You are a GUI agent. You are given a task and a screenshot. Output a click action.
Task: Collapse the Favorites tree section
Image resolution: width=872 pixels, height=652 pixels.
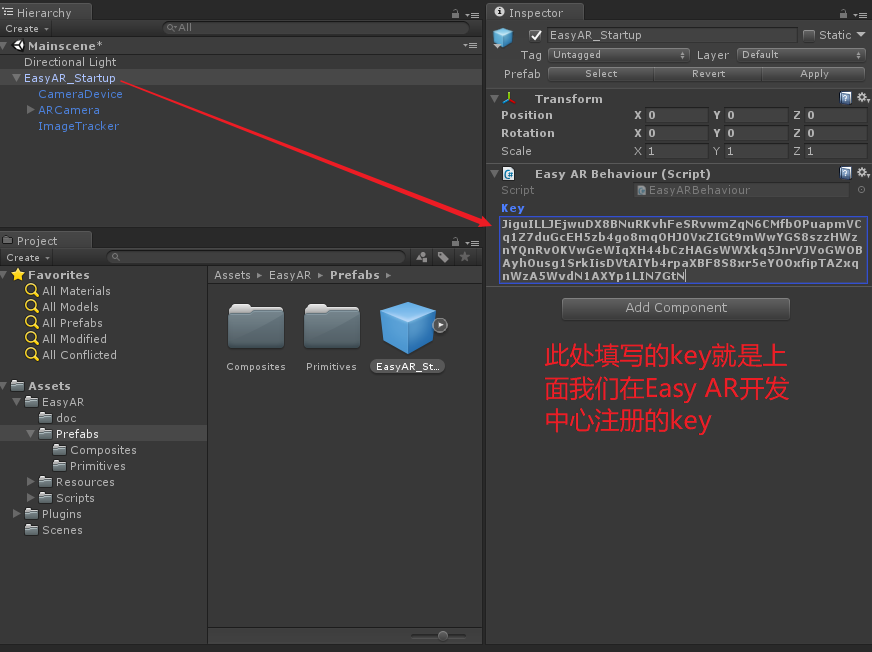coord(4,275)
